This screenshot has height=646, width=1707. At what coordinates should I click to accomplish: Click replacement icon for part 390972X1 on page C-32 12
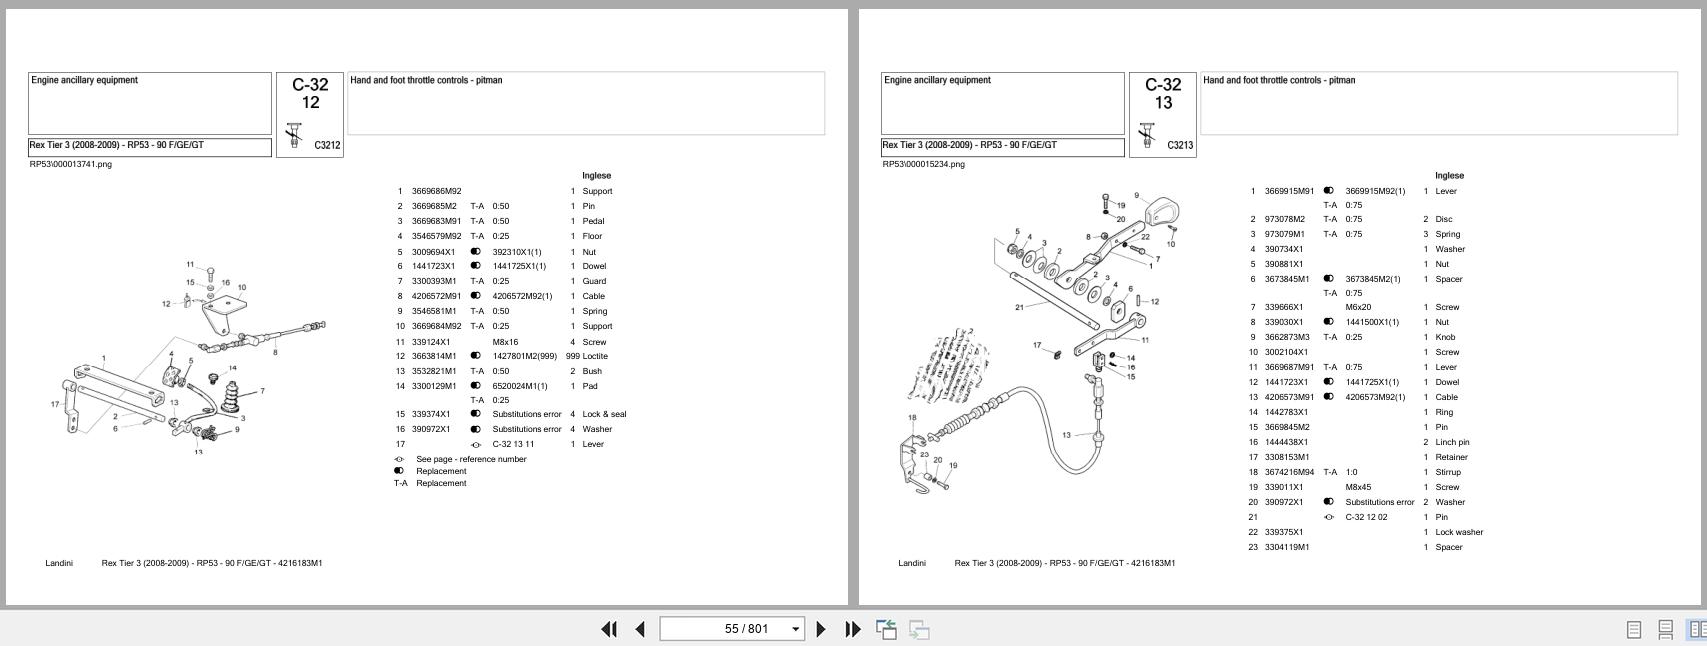pos(476,429)
